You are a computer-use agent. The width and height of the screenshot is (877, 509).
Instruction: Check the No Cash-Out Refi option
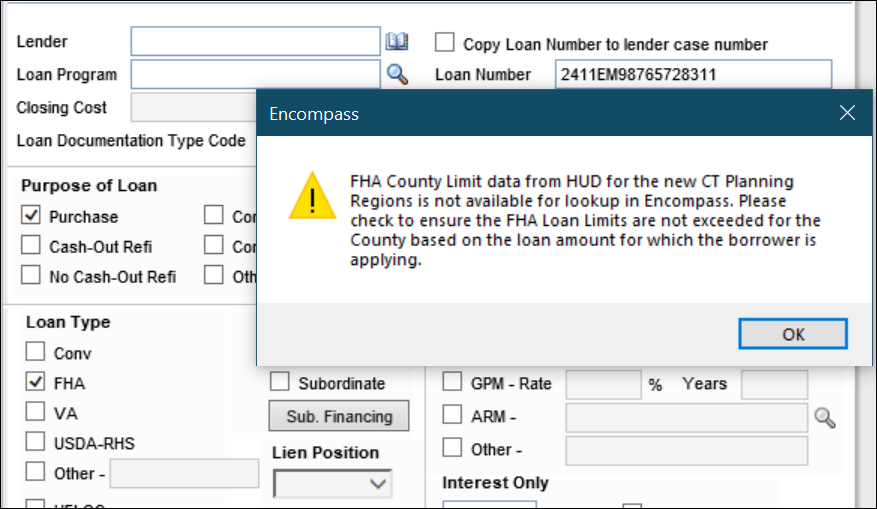point(31,275)
